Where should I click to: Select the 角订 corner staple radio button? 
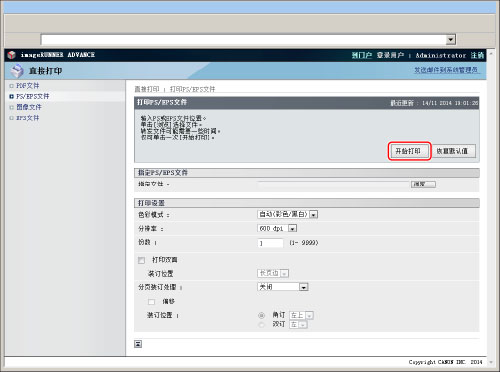tap(261, 315)
